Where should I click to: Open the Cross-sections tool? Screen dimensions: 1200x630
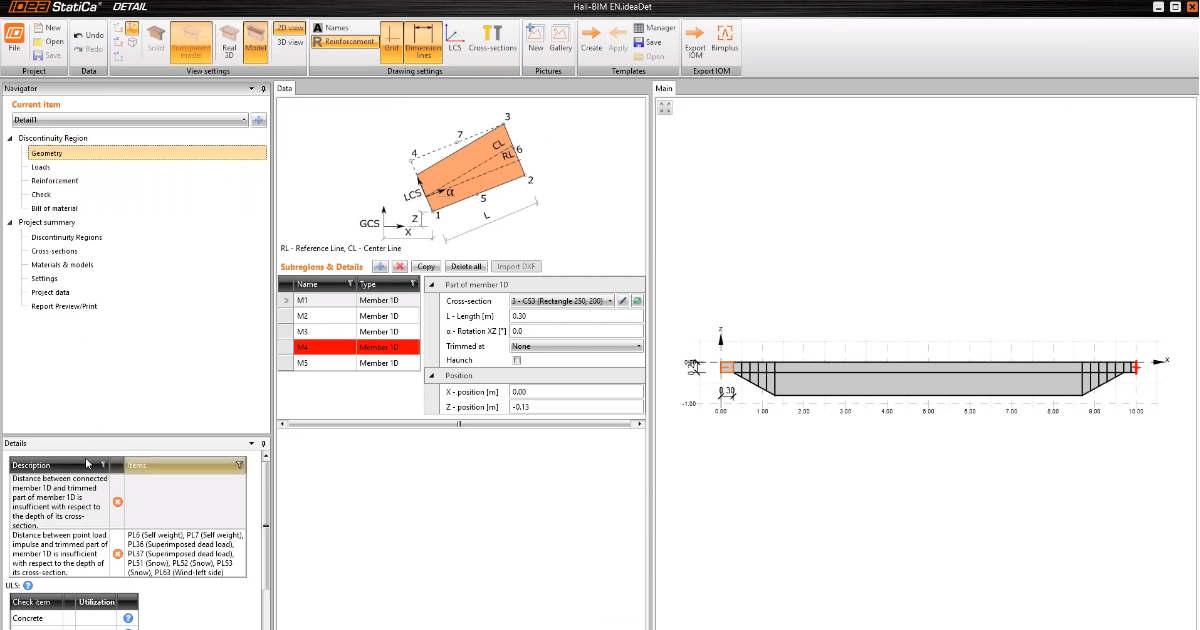point(492,38)
